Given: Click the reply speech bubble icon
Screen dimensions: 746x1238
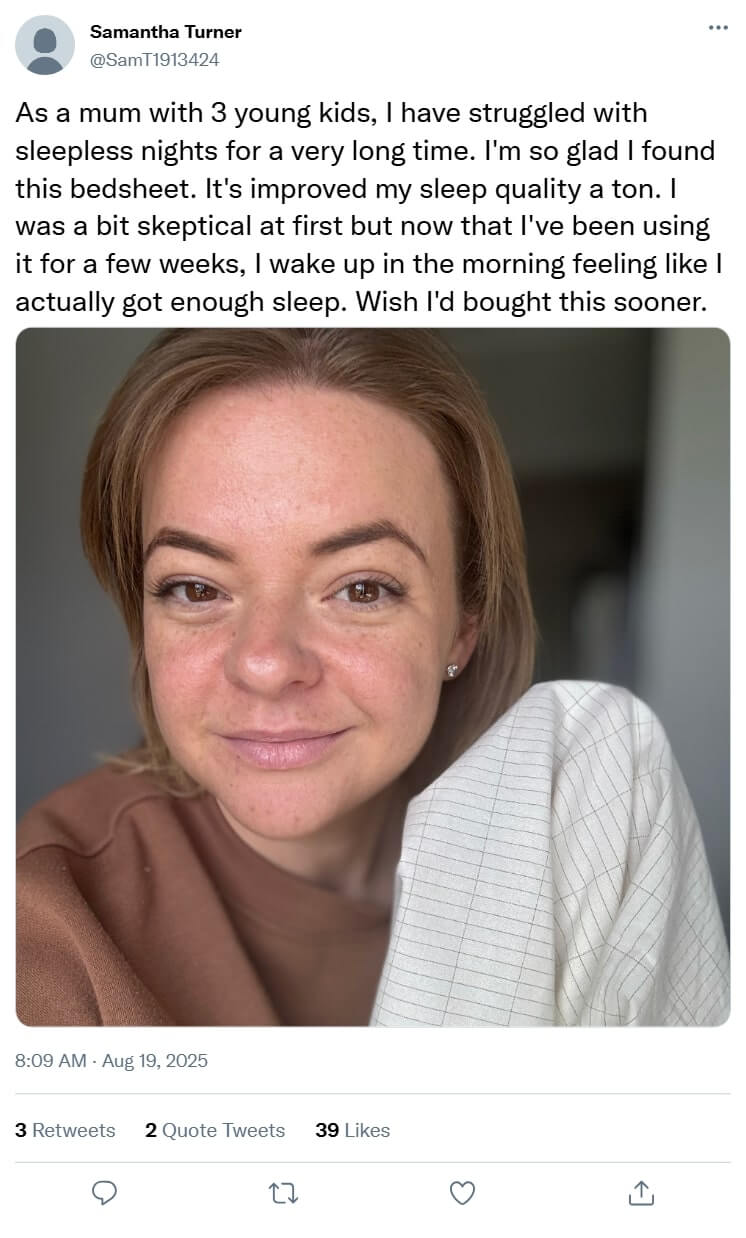Looking at the screenshot, I should (x=104, y=1192).
